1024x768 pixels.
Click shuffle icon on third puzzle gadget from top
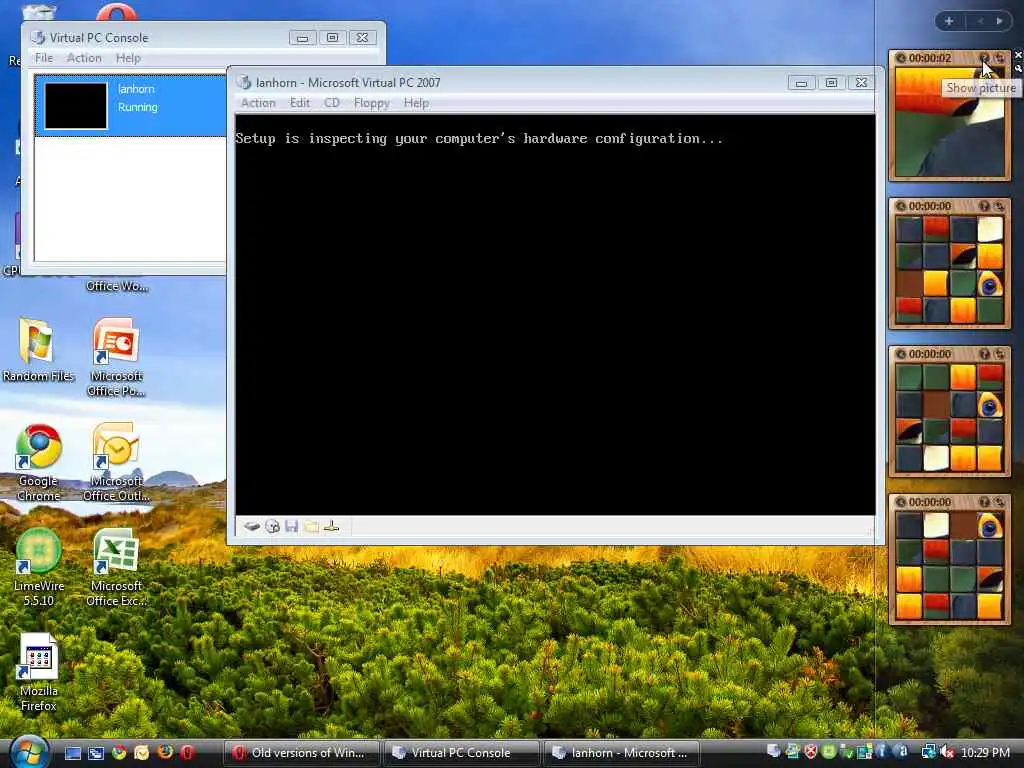[x=1000, y=354]
